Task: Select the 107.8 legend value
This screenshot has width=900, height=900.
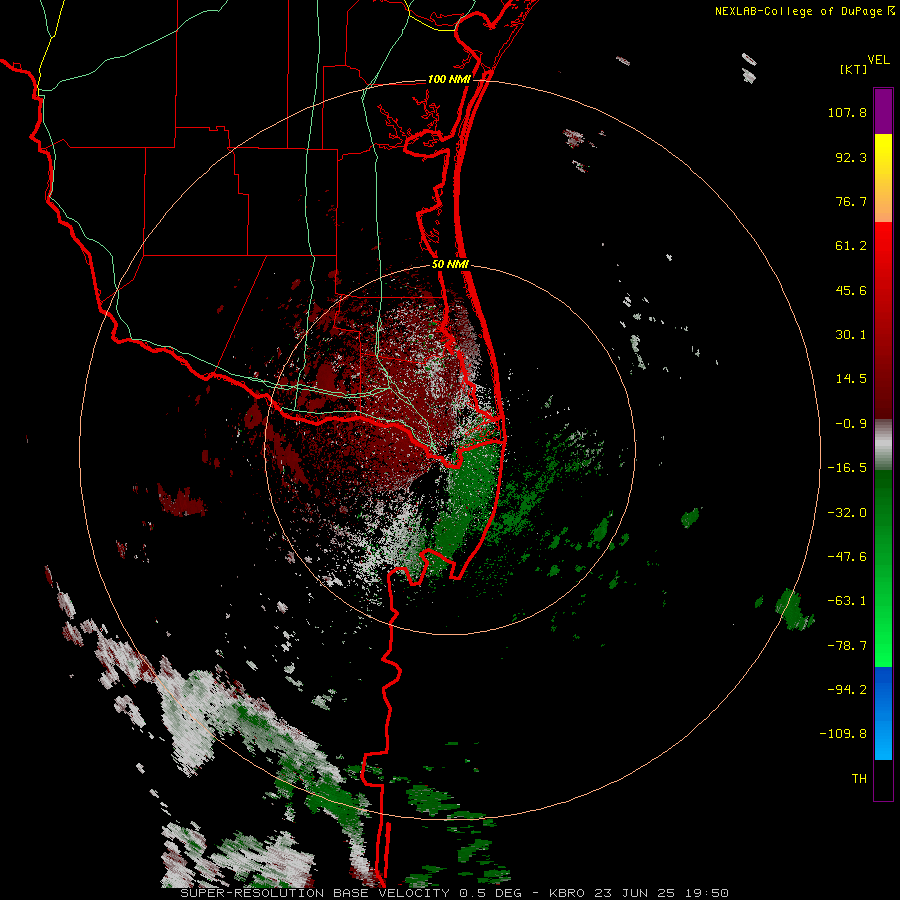Action: (x=847, y=112)
